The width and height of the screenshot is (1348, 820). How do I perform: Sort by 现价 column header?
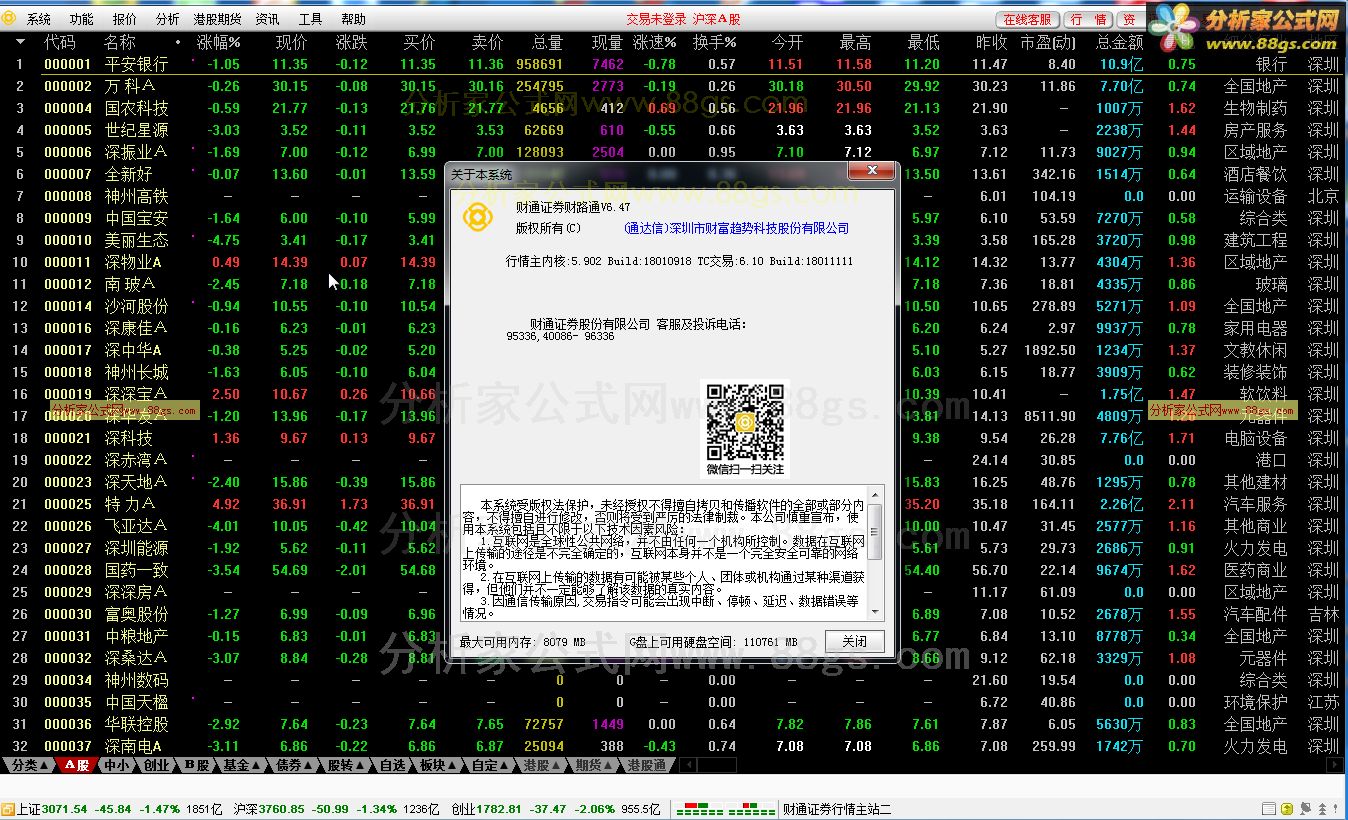pyautogui.click(x=291, y=42)
